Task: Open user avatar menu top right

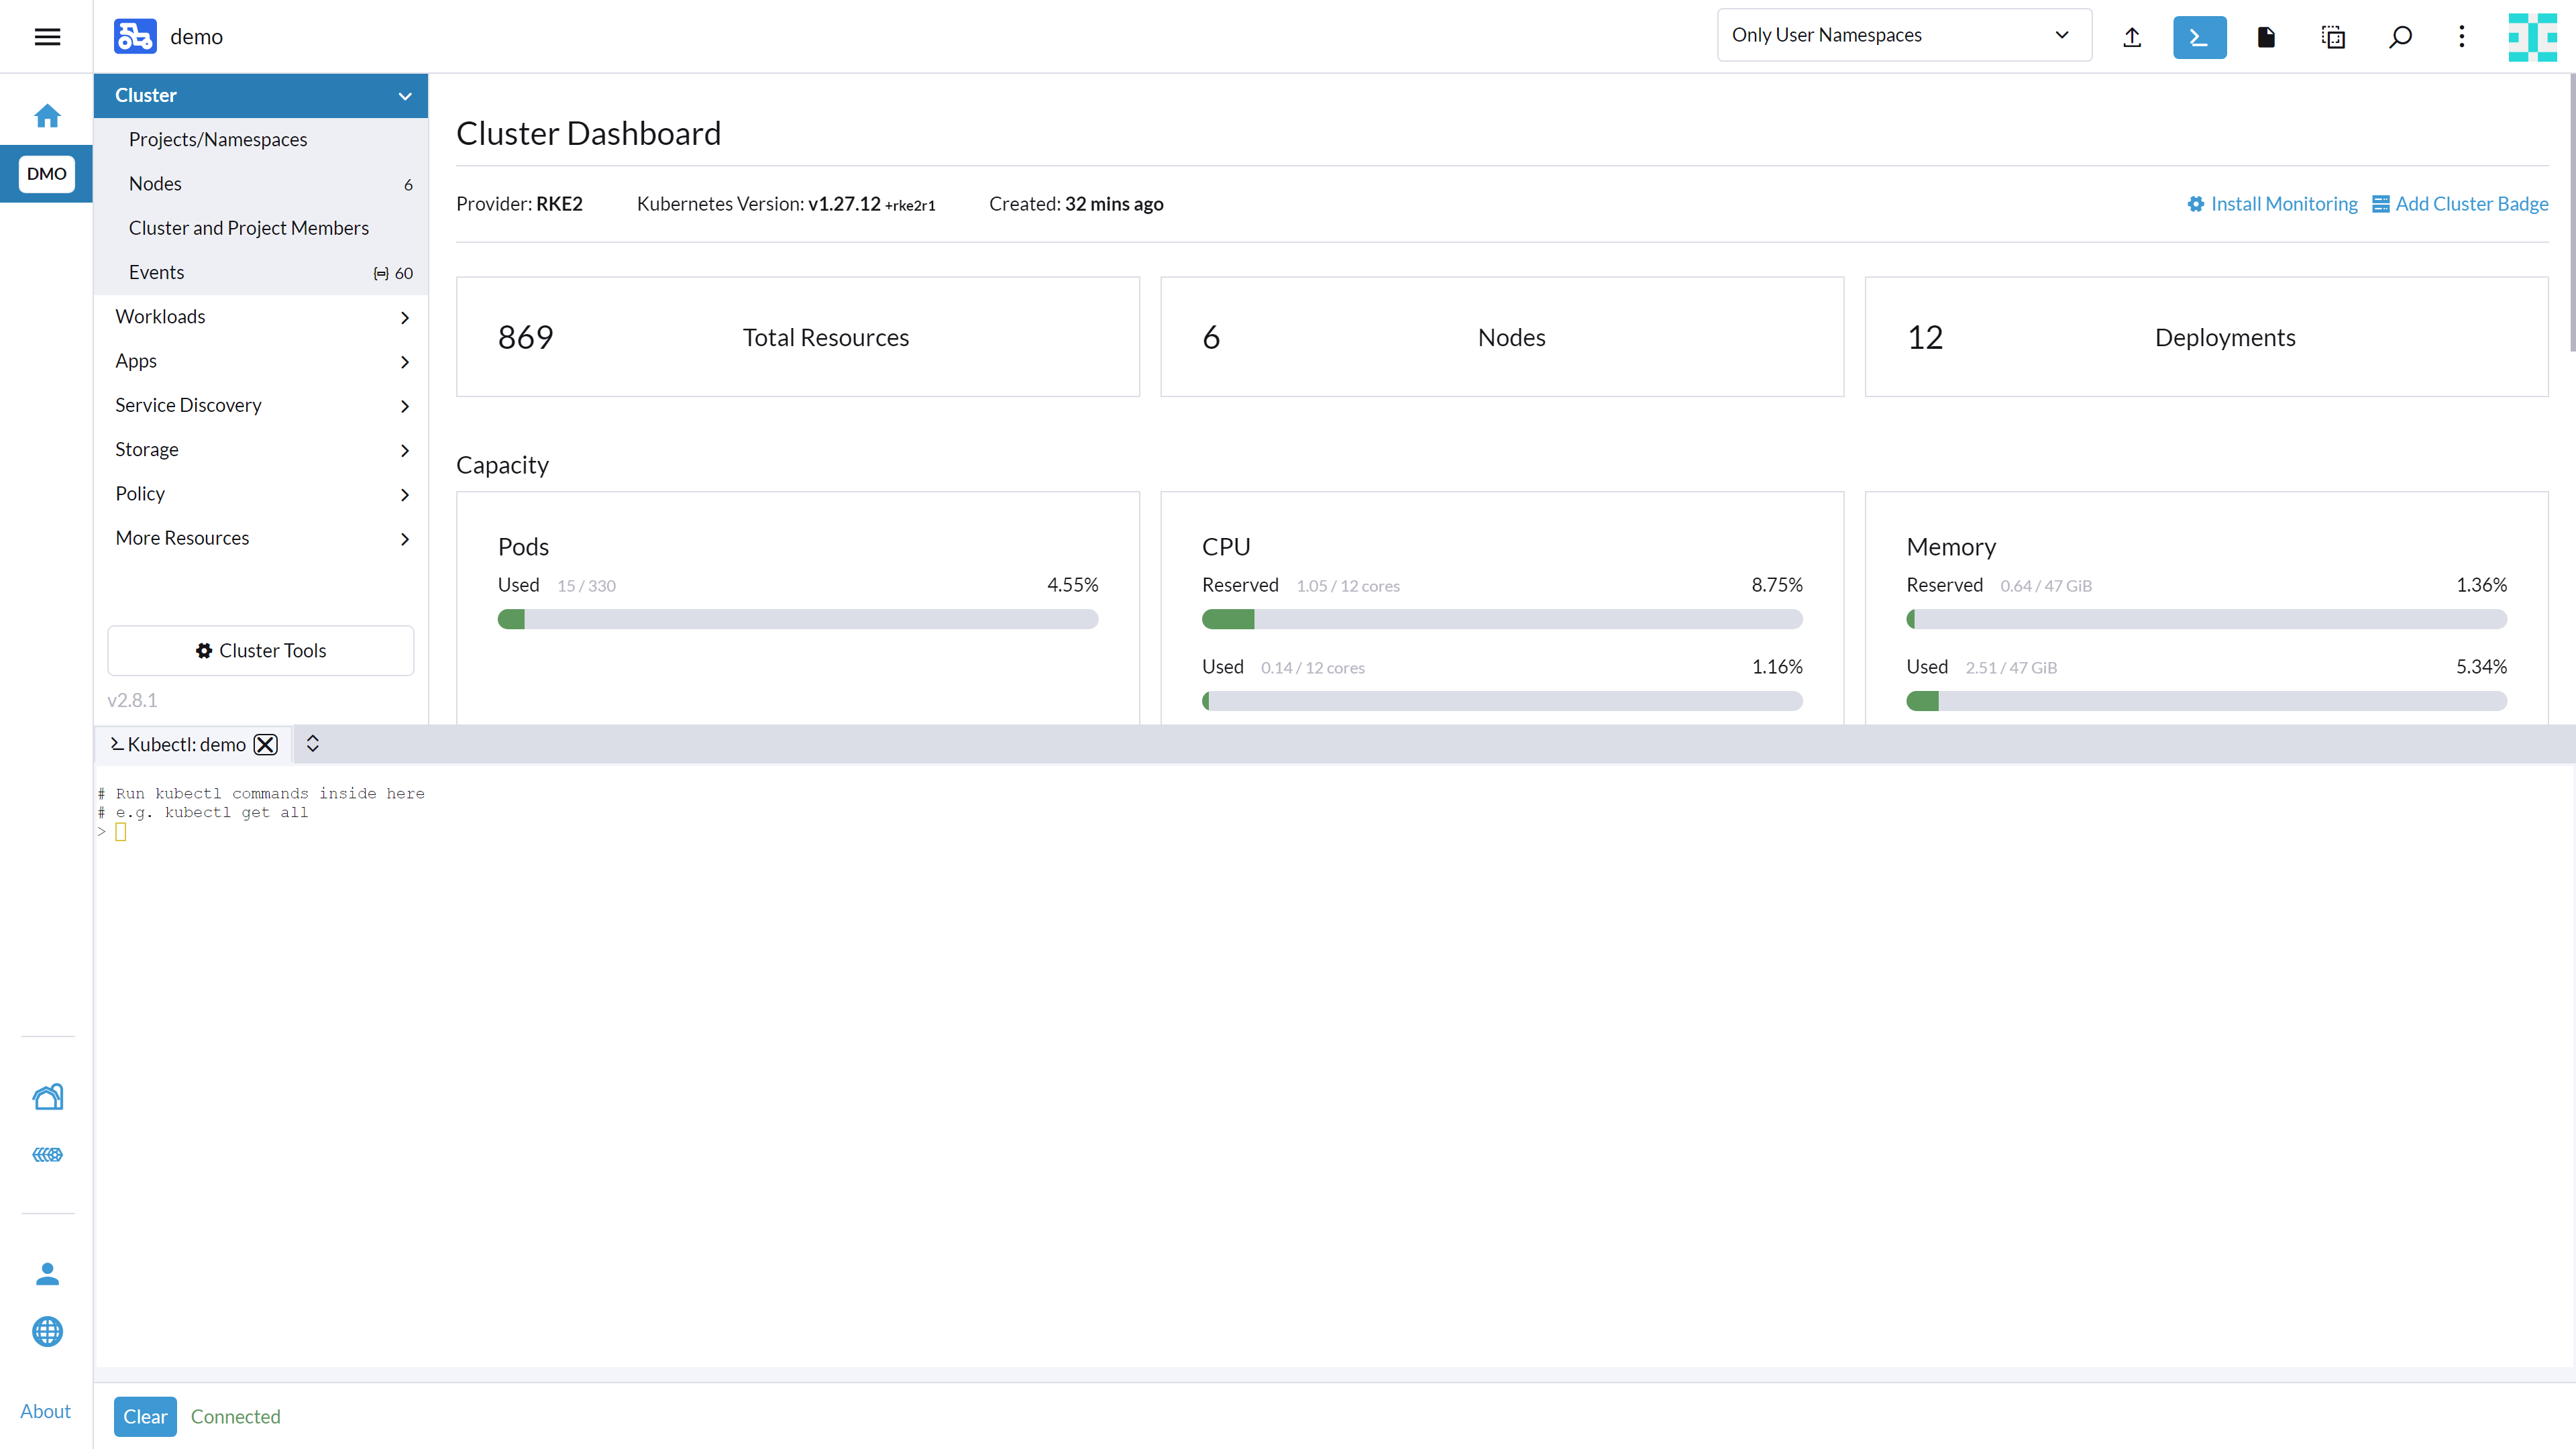Action: click(x=2532, y=37)
